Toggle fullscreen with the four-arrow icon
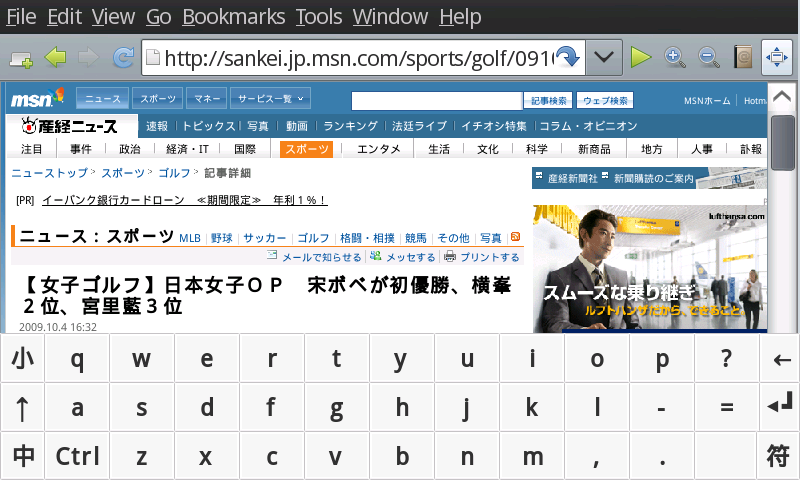Screen dimensions: 800x480 pos(777,57)
